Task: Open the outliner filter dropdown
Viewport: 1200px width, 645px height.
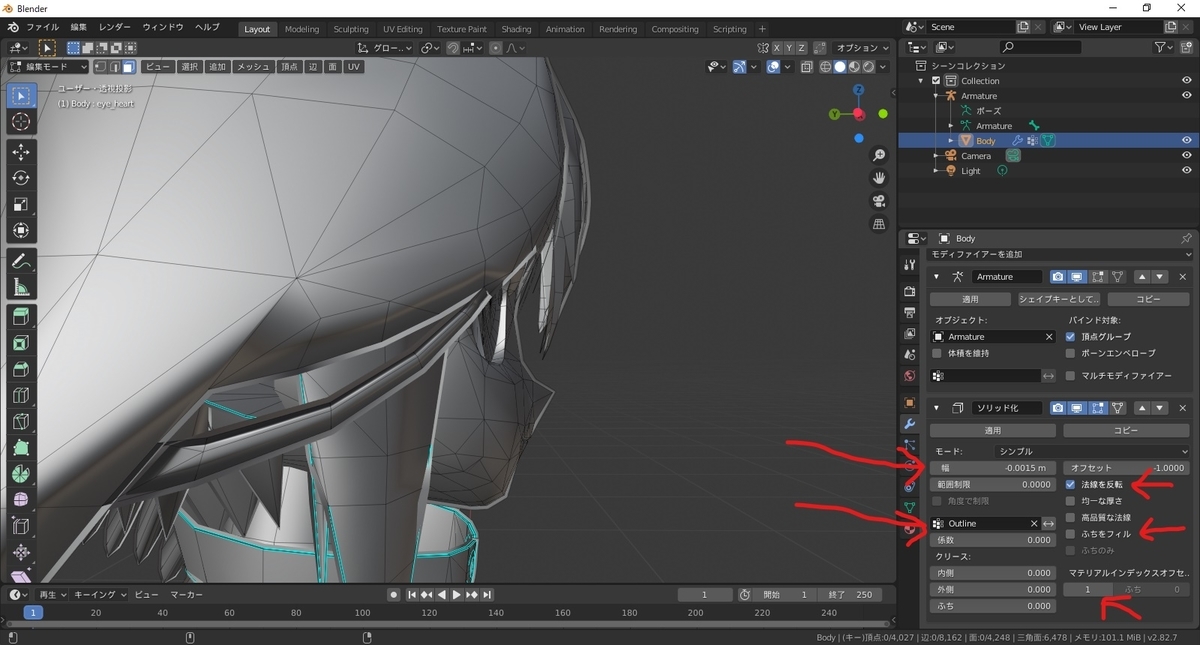Action: 1165,47
